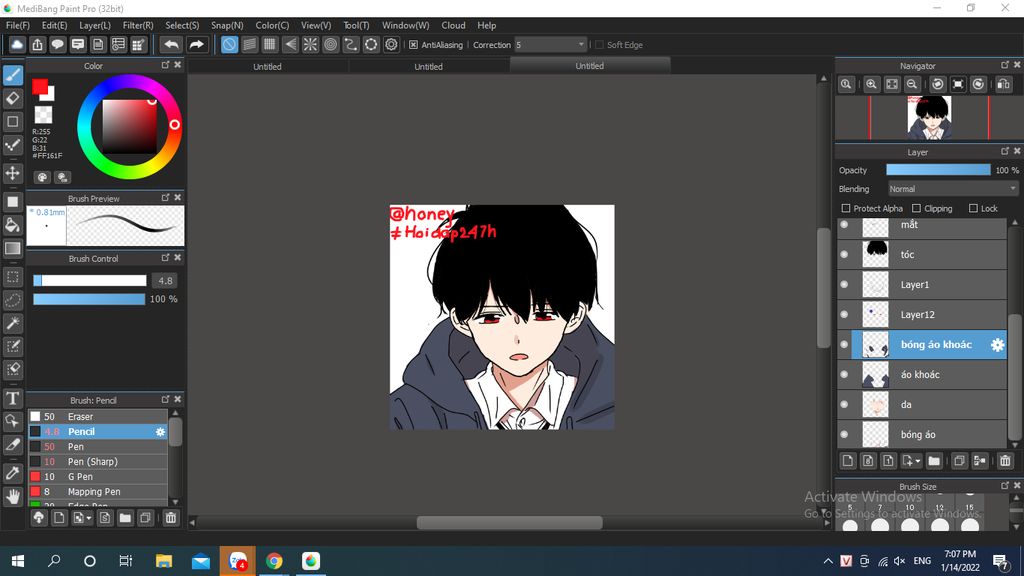Hide the tóc layer
The image size is (1024, 576).
[x=844, y=255]
